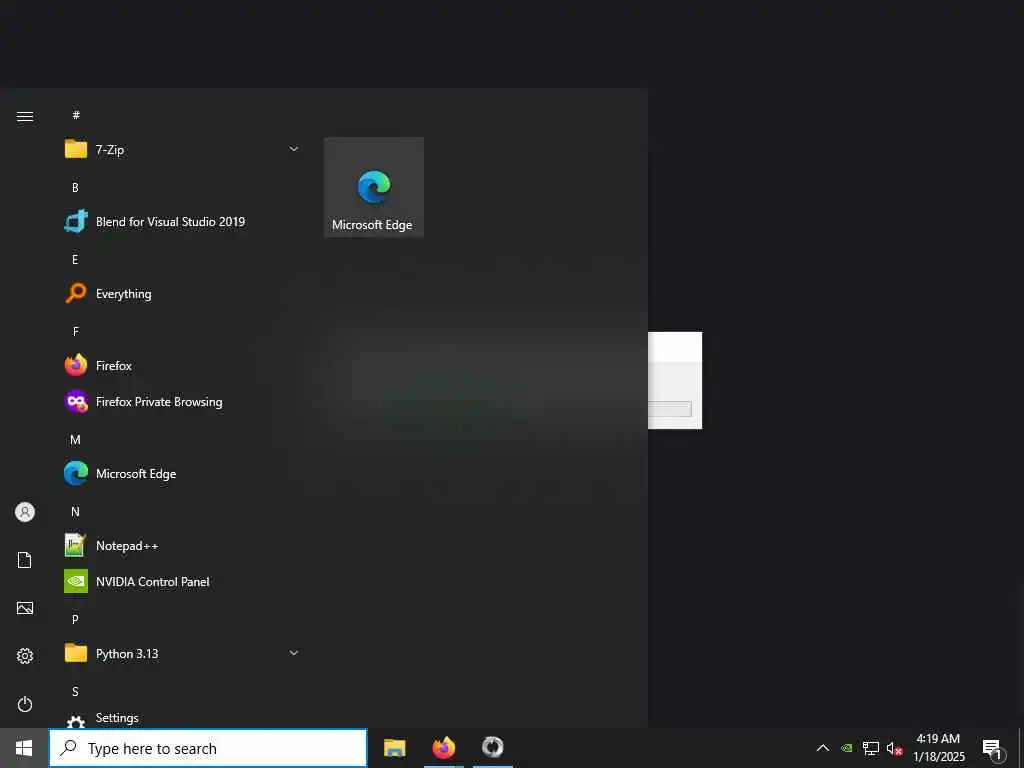Screen dimensions: 1024x768
Task: Expand the Python 3.13 folder chevron
Action: (x=294, y=653)
